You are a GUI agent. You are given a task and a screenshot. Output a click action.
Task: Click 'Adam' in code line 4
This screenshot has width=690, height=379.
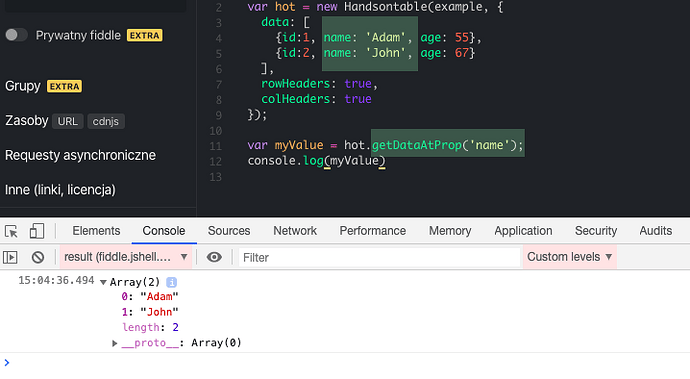[x=386, y=37]
